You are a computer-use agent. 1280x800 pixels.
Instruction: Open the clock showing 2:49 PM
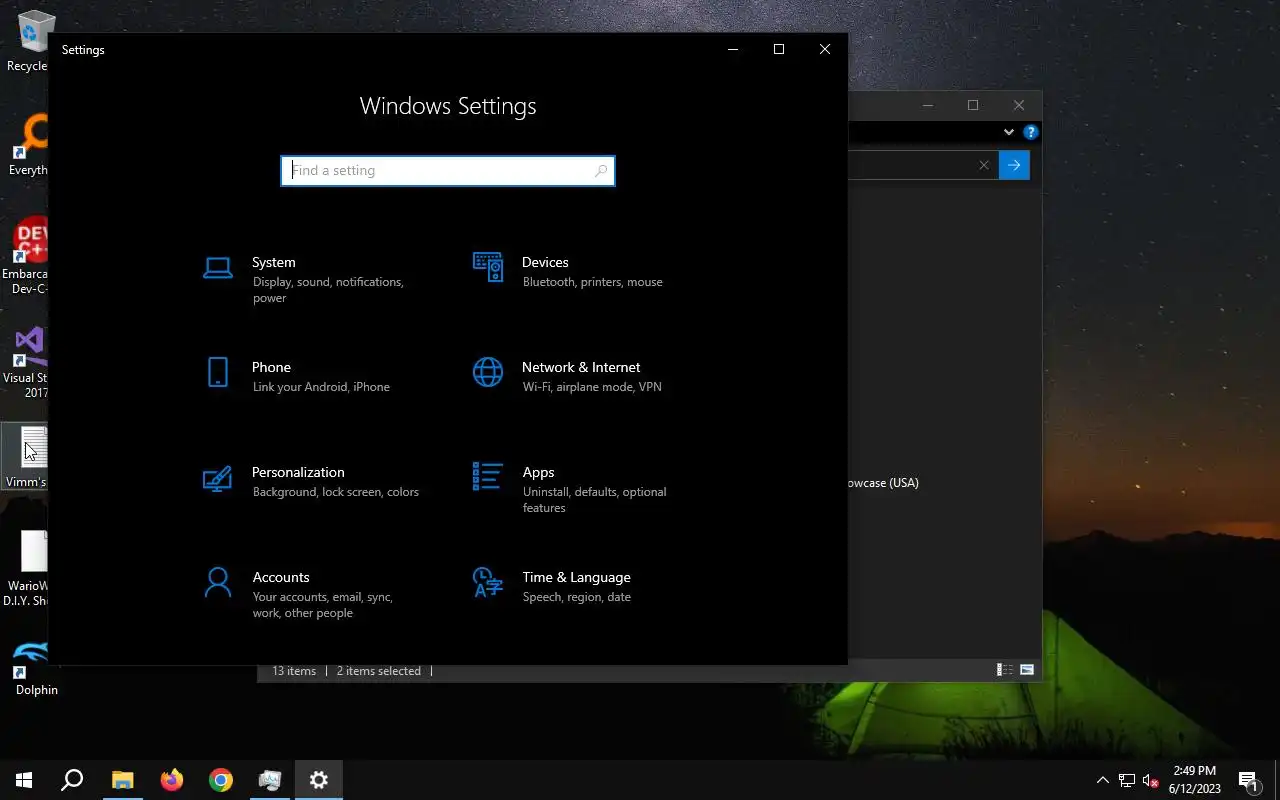(1195, 780)
